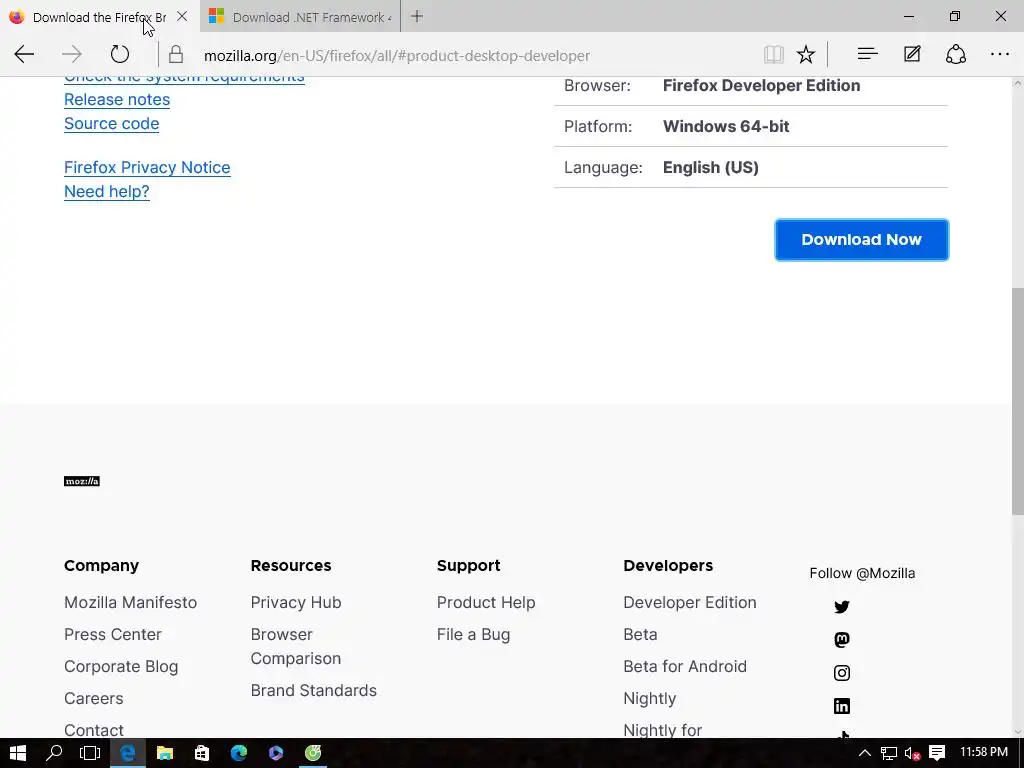1024x768 pixels.
Task: Open Mozilla Manifesto footer link
Action: (131, 602)
